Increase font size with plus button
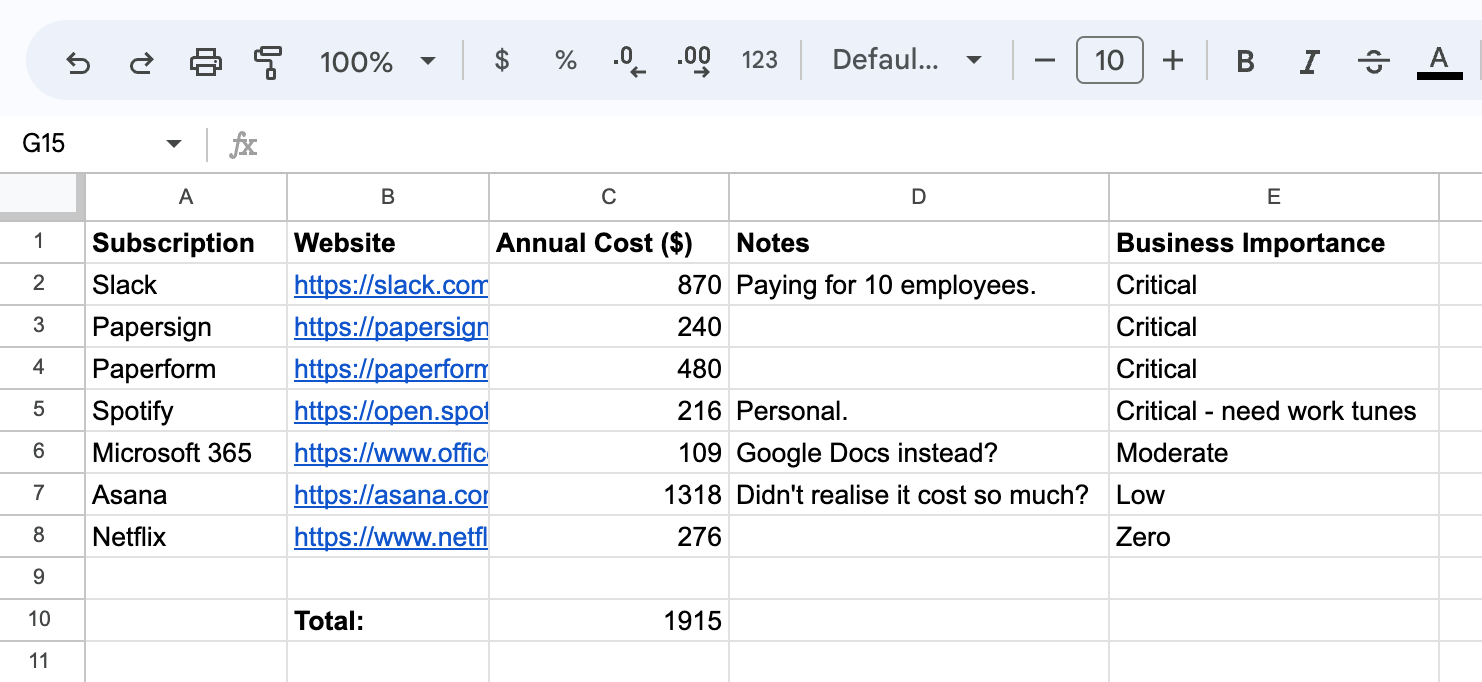Screen dimensions: 1482x682 tap(1173, 61)
